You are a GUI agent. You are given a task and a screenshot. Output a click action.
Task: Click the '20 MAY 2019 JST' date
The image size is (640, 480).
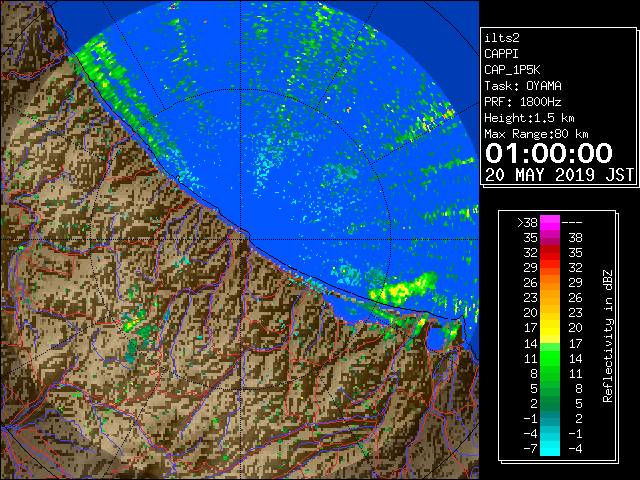[x=559, y=175]
